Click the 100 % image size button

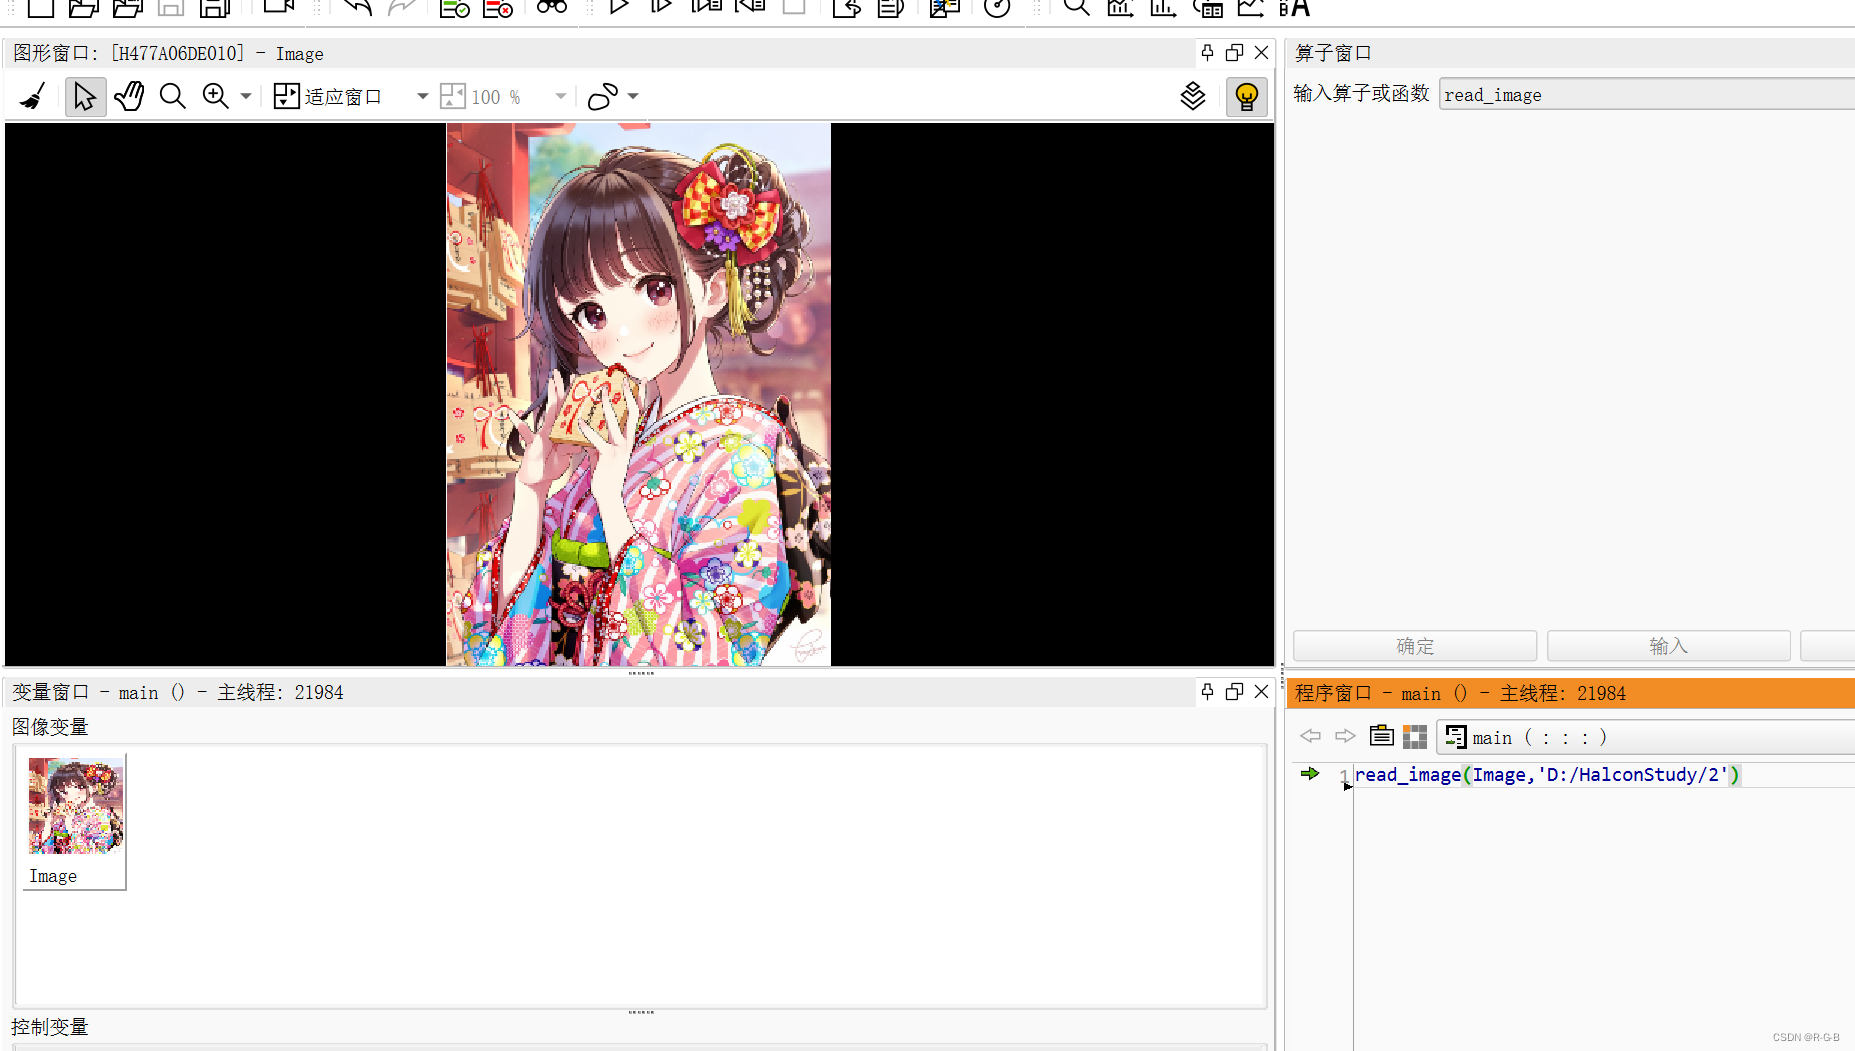tap(481, 97)
